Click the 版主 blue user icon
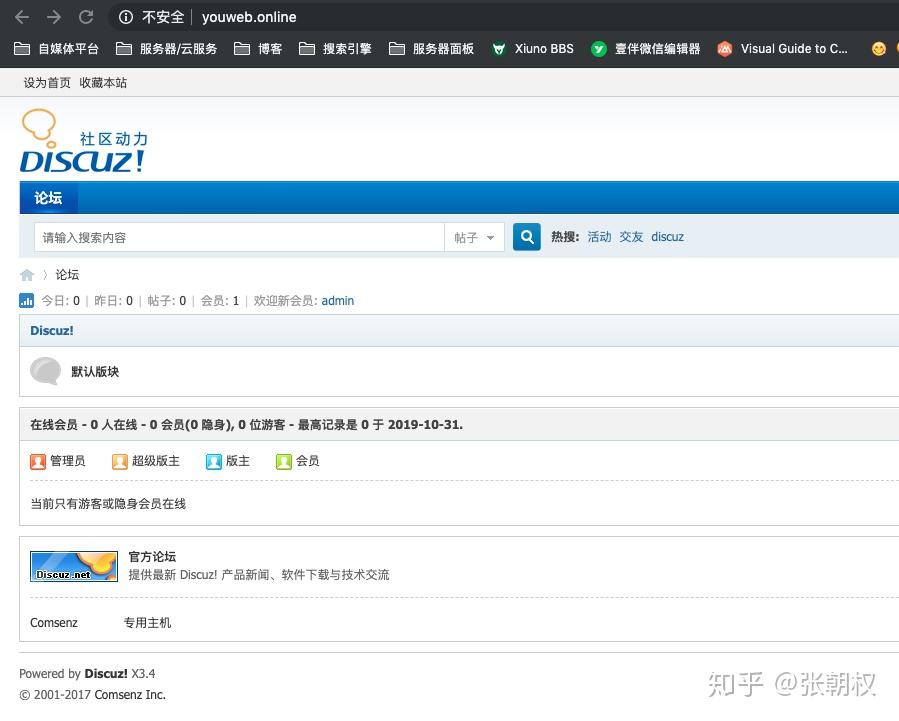 click(213, 461)
